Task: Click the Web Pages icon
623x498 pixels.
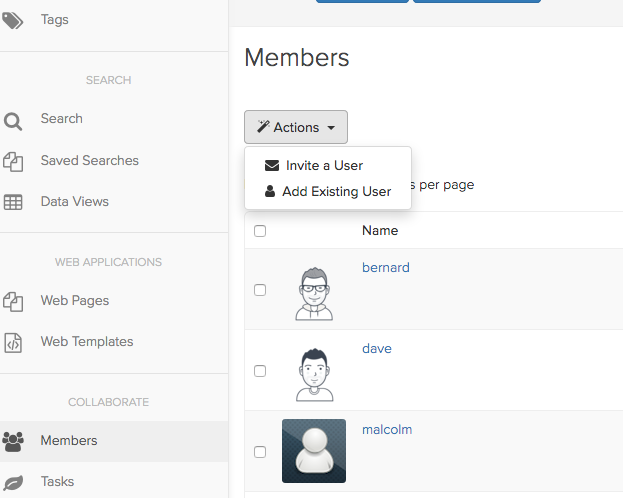Action: pos(13,301)
